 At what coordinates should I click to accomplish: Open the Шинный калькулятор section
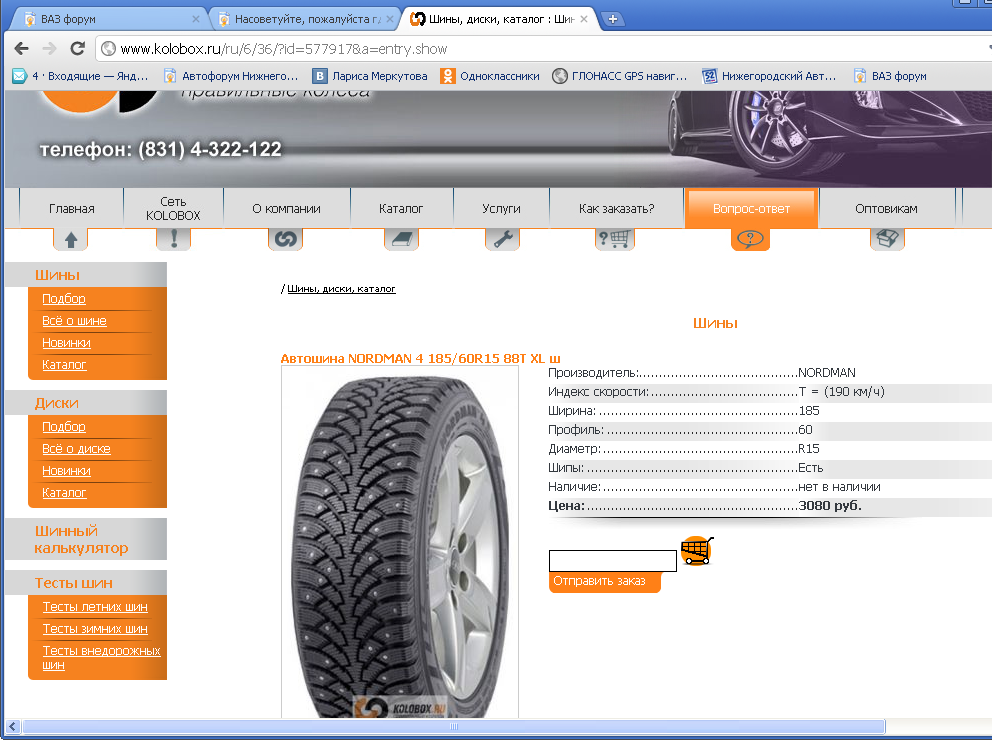82,540
